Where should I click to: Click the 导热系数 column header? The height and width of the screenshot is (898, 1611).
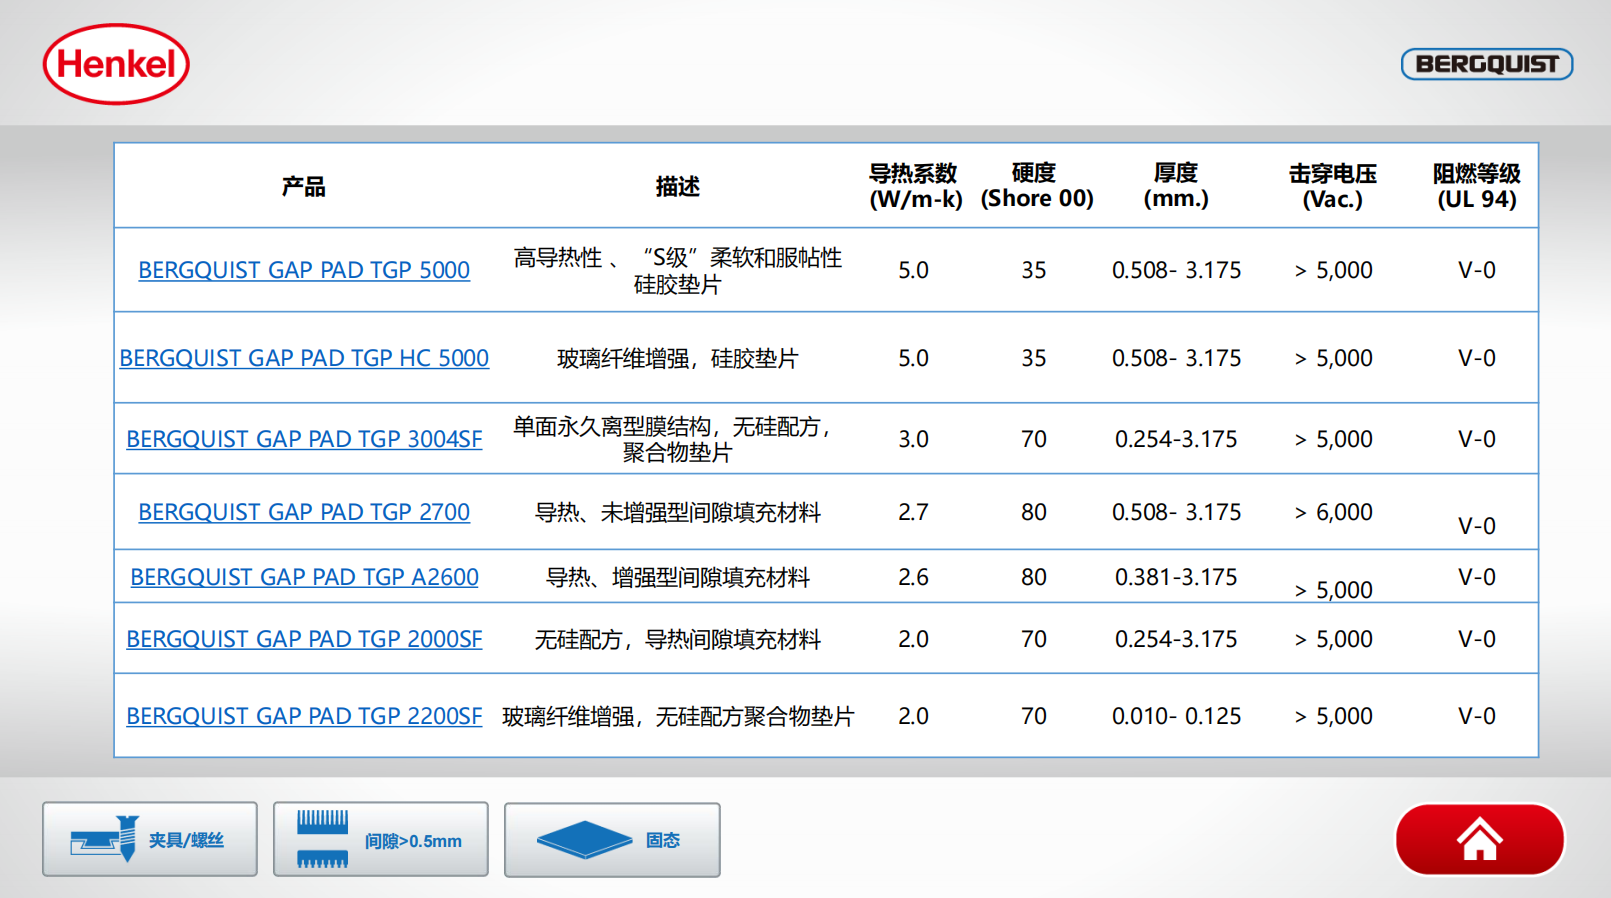click(914, 186)
